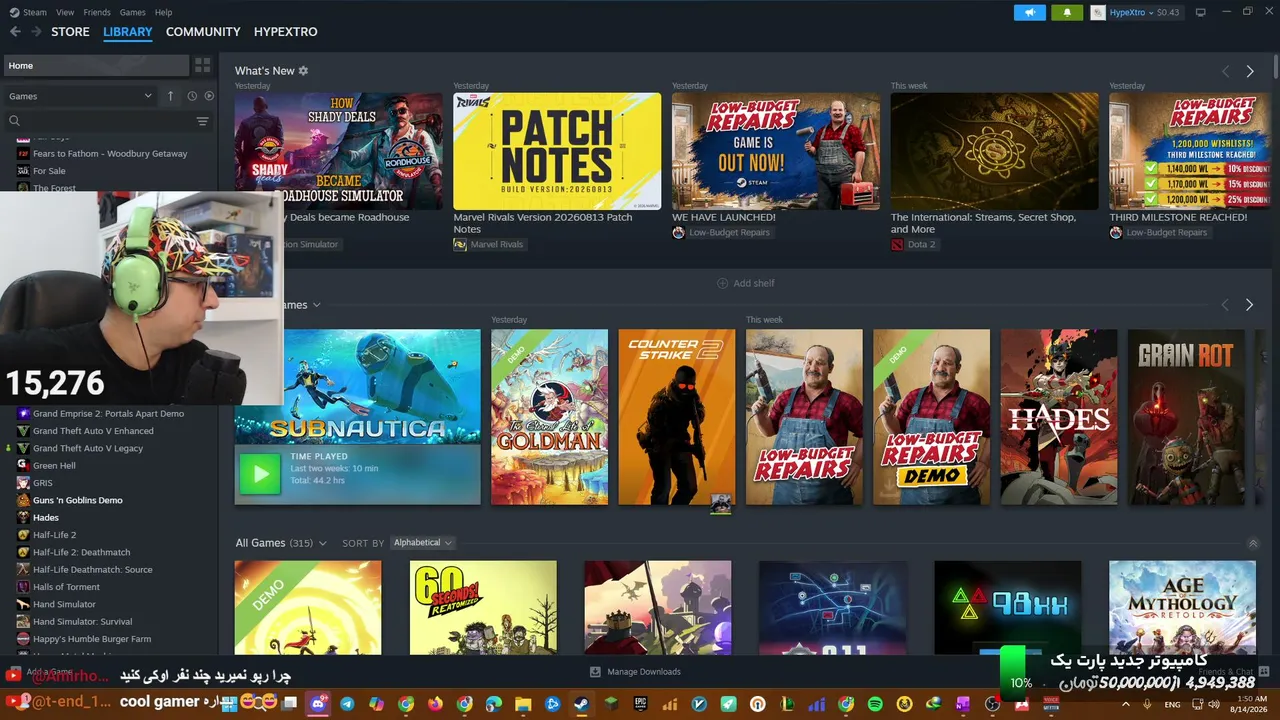1280x720 pixels.
Task: Go back using the navigation back arrow
Action: click(x=15, y=32)
